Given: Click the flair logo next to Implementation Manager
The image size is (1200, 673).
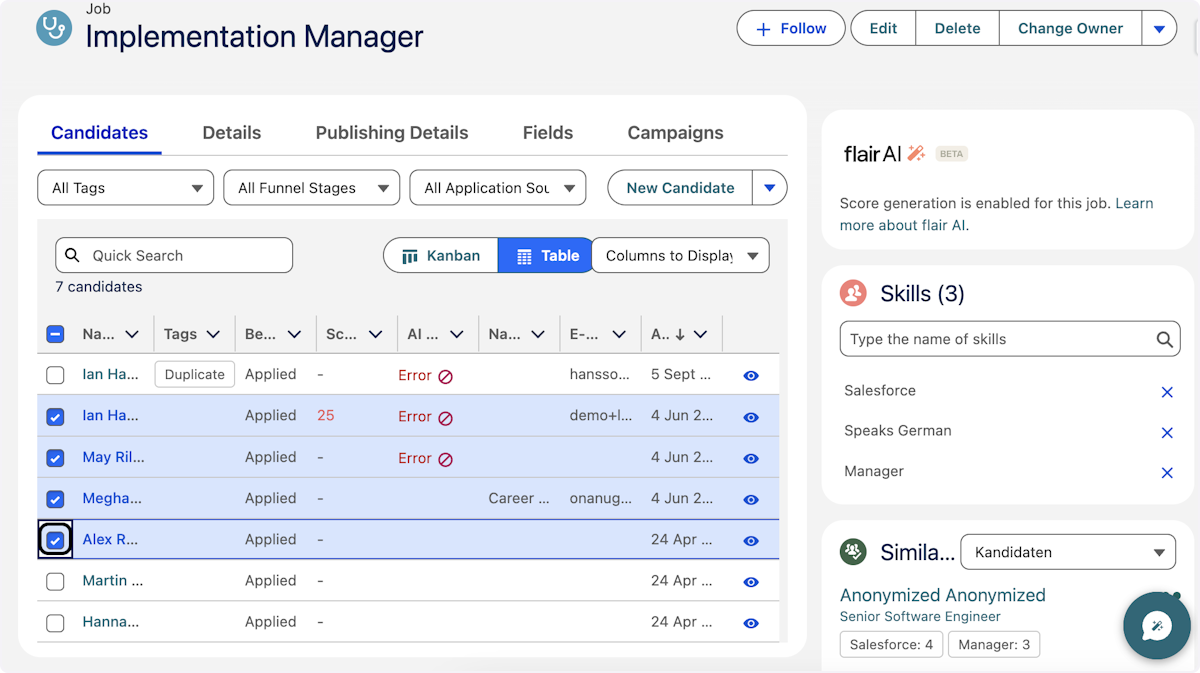Looking at the screenshot, I should [52, 27].
